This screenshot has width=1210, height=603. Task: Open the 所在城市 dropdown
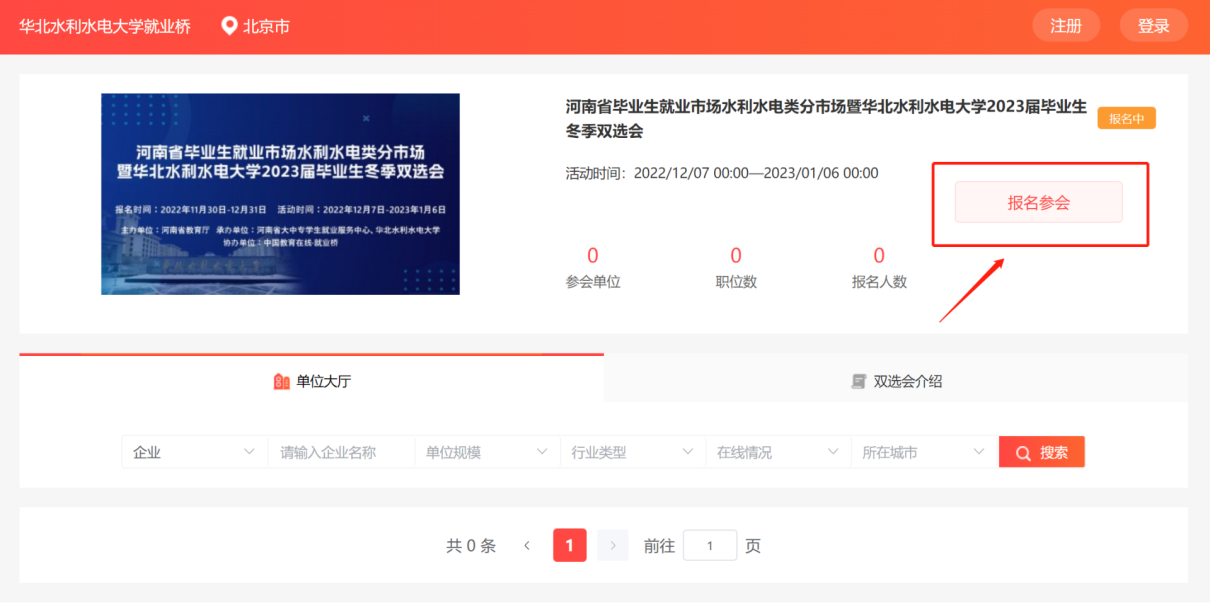(x=923, y=451)
